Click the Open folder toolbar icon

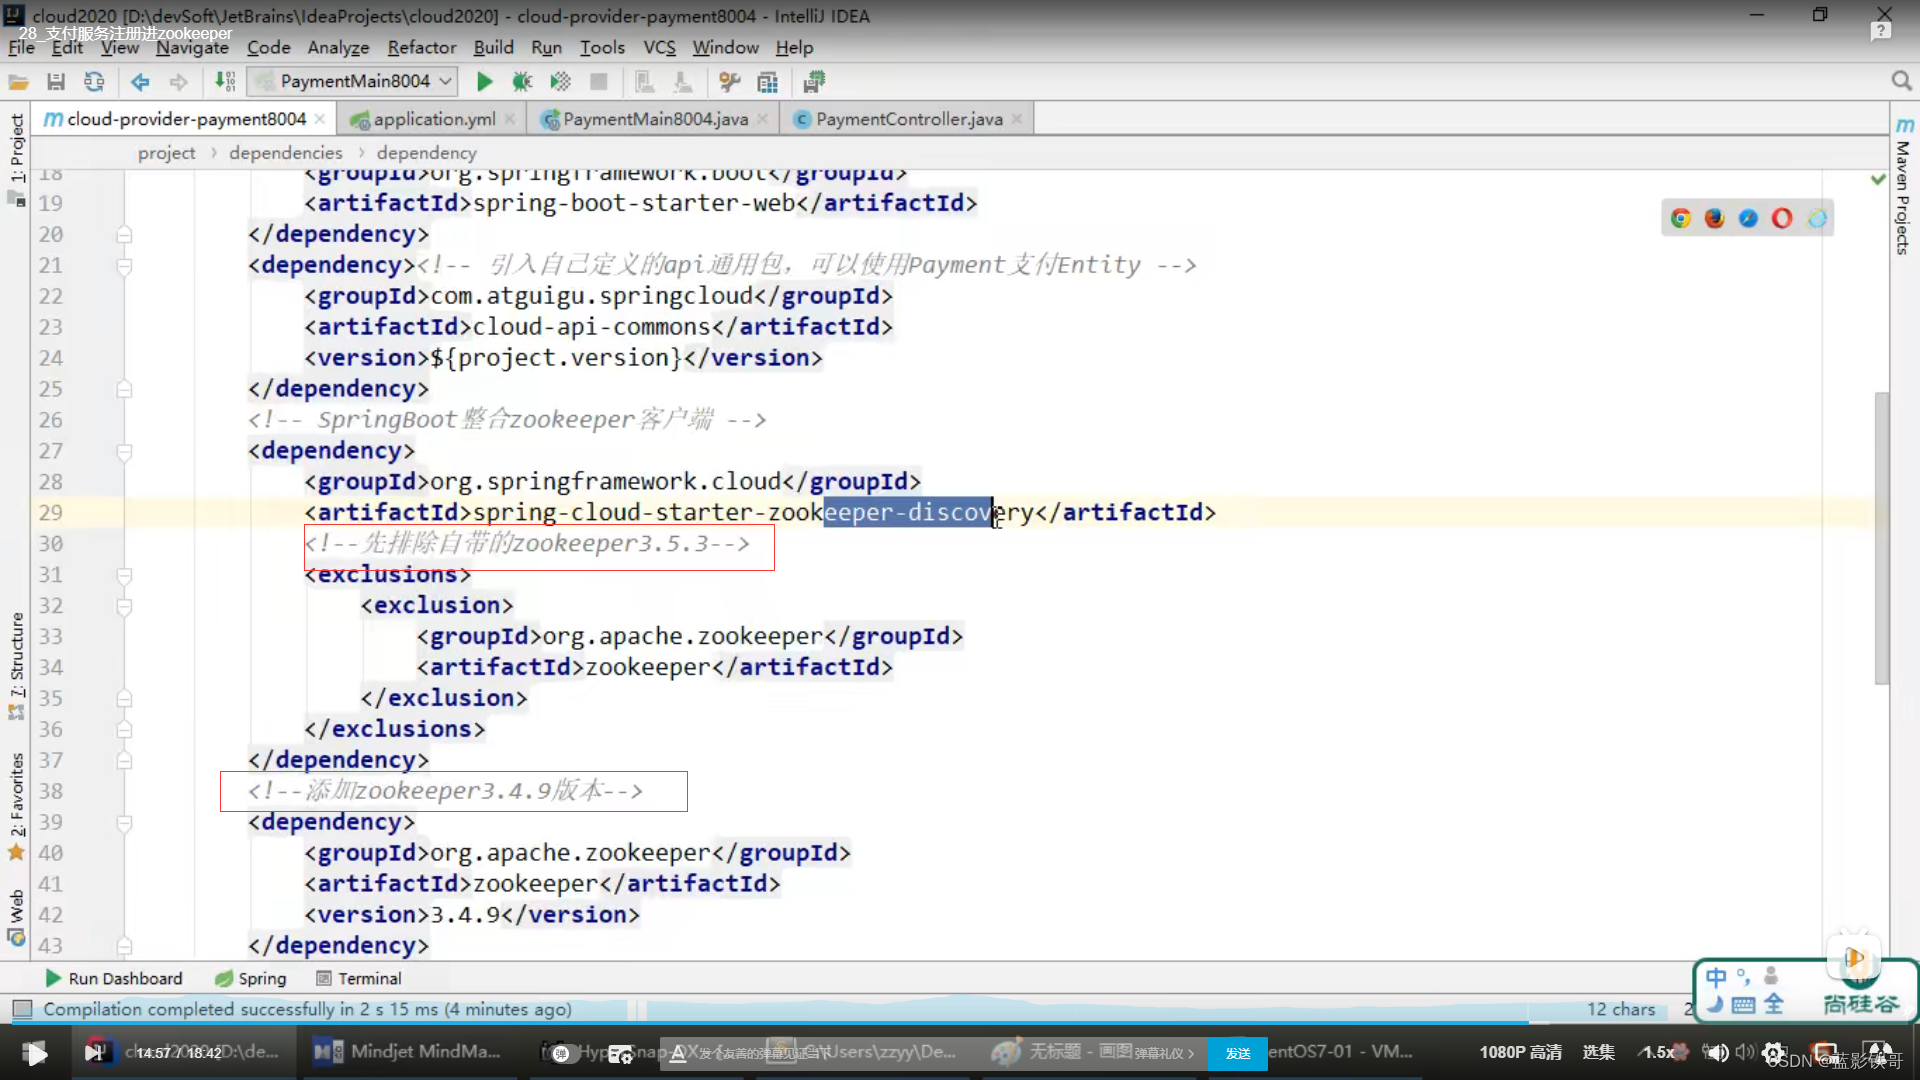tap(18, 82)
